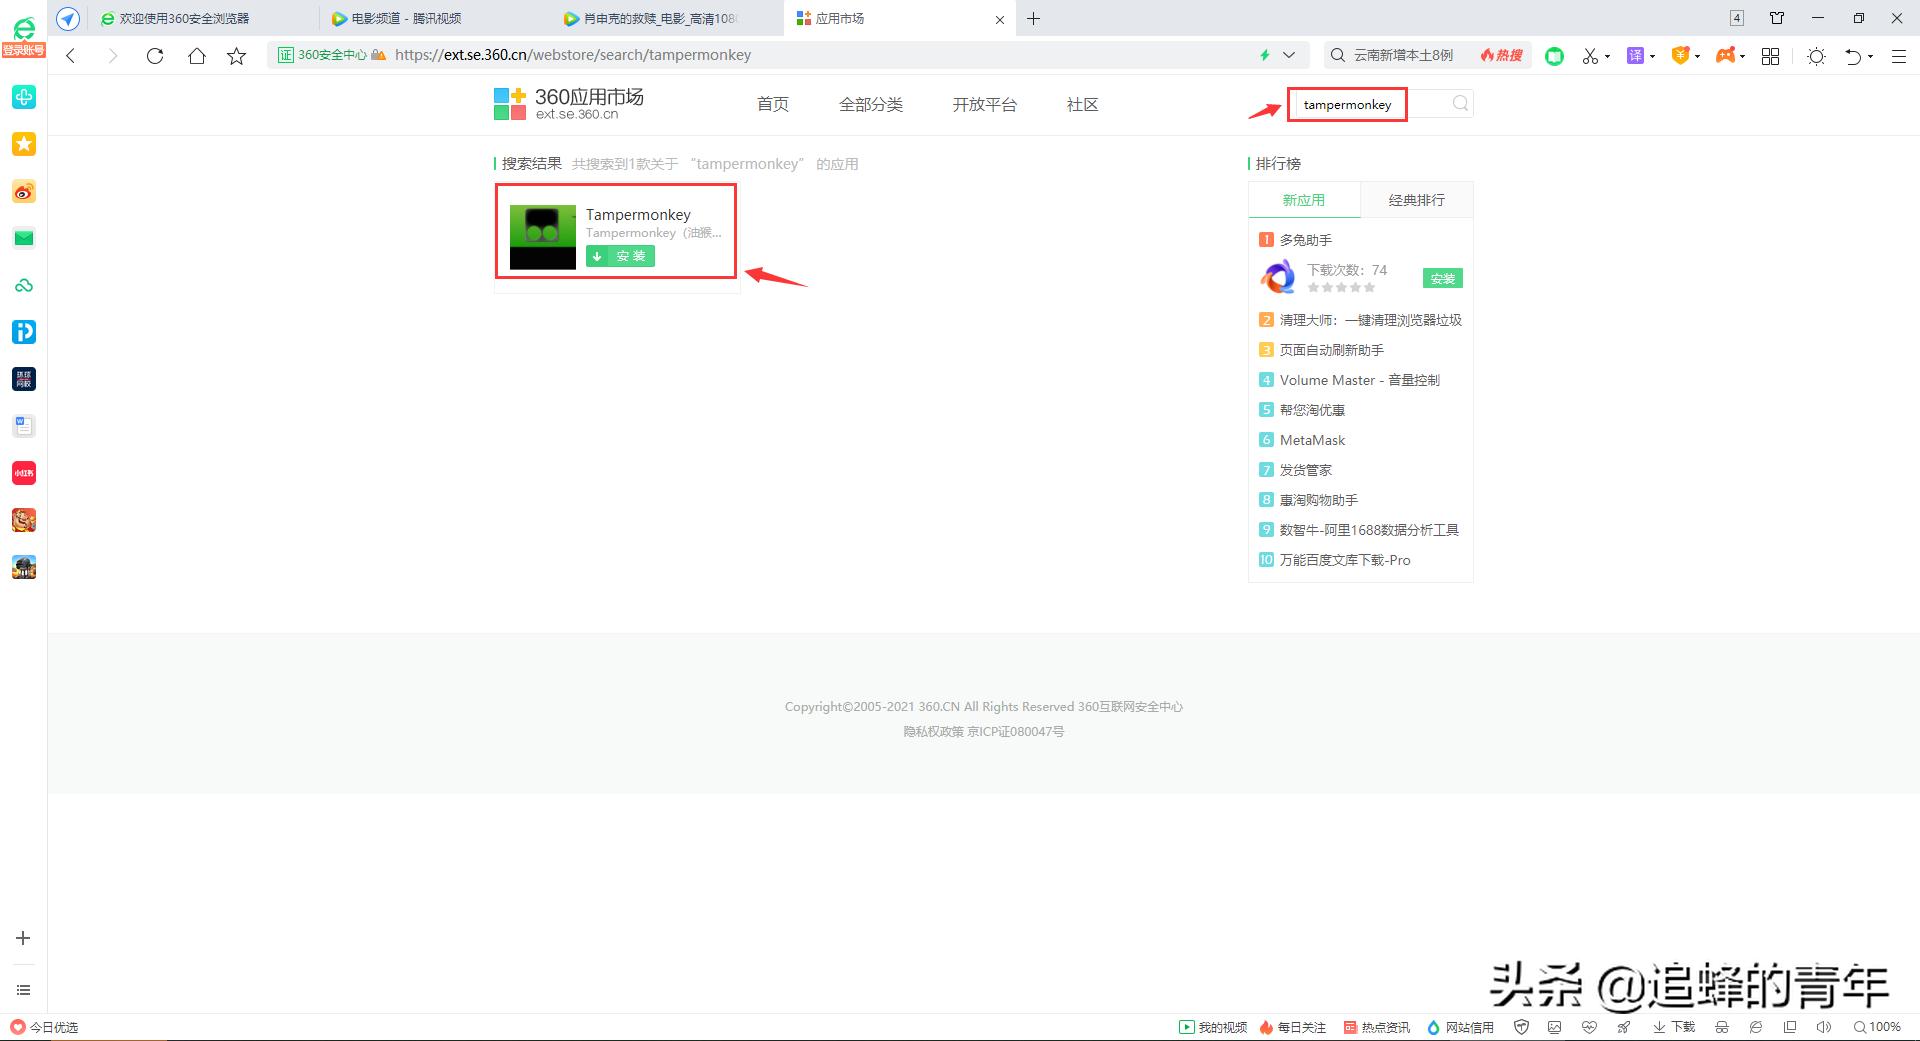Click the Tampermonkey extension thumbnail
This screenshot has width=1920, height=1041.
543,237
